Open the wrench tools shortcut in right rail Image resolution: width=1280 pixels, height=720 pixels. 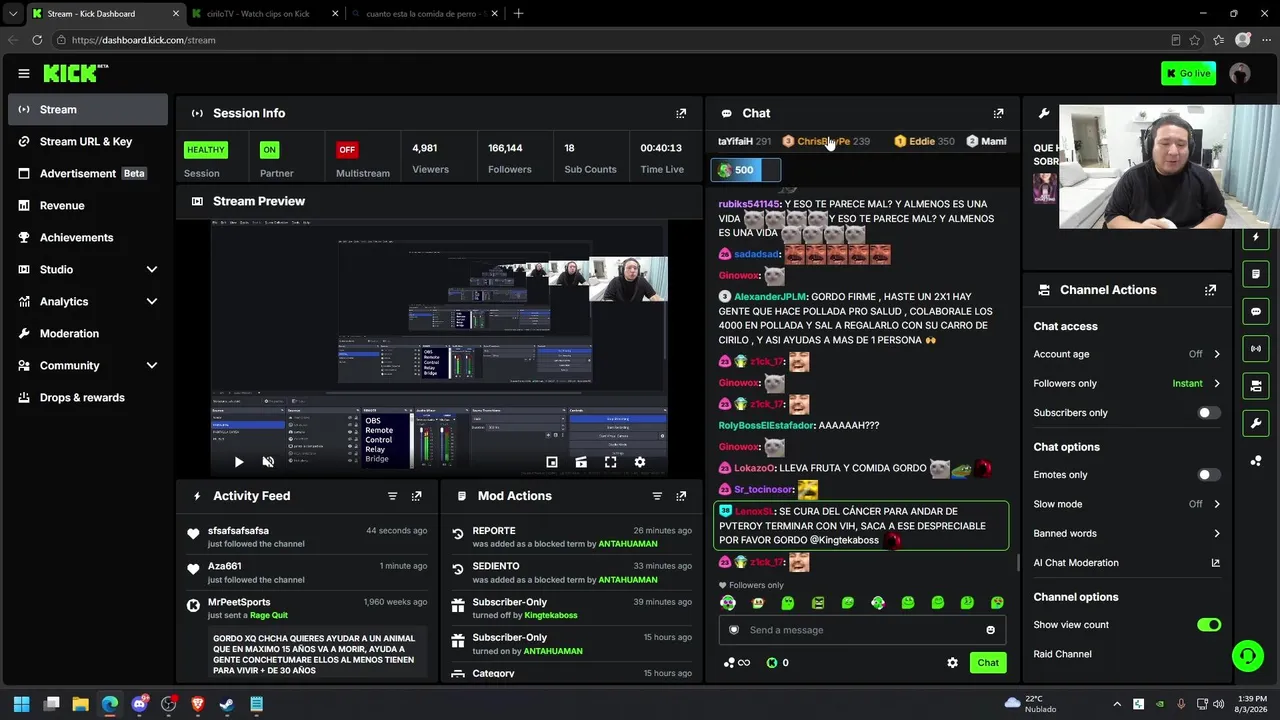pos(1256,423)
